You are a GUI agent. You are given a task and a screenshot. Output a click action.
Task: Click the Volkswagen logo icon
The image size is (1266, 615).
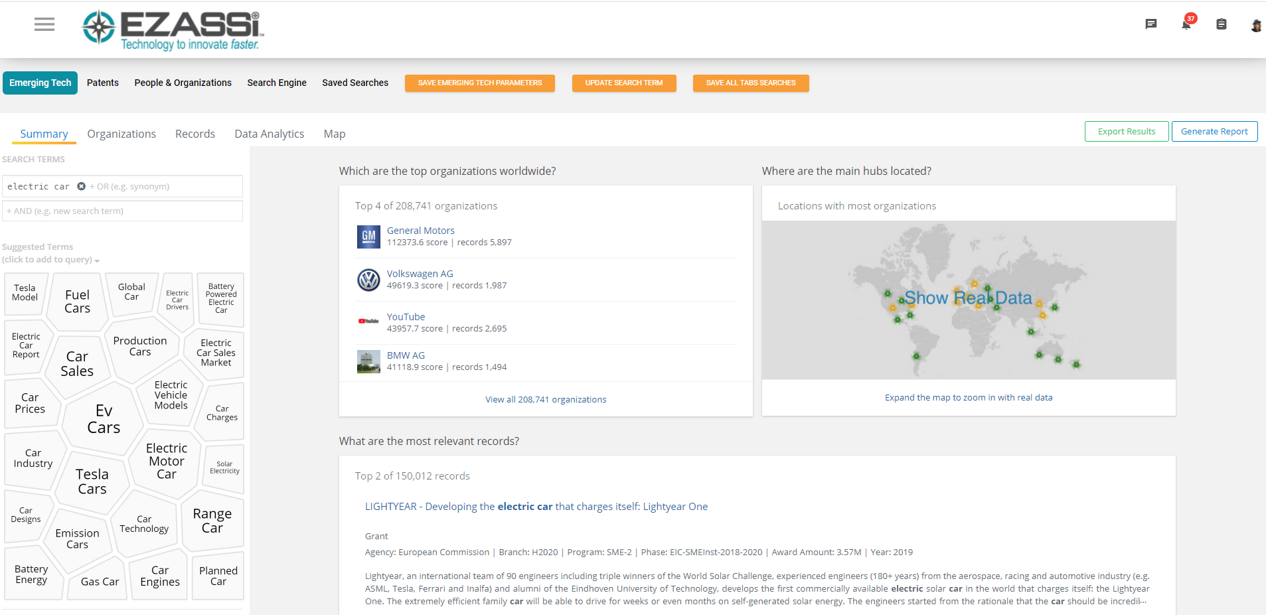[x=368, y=280]
